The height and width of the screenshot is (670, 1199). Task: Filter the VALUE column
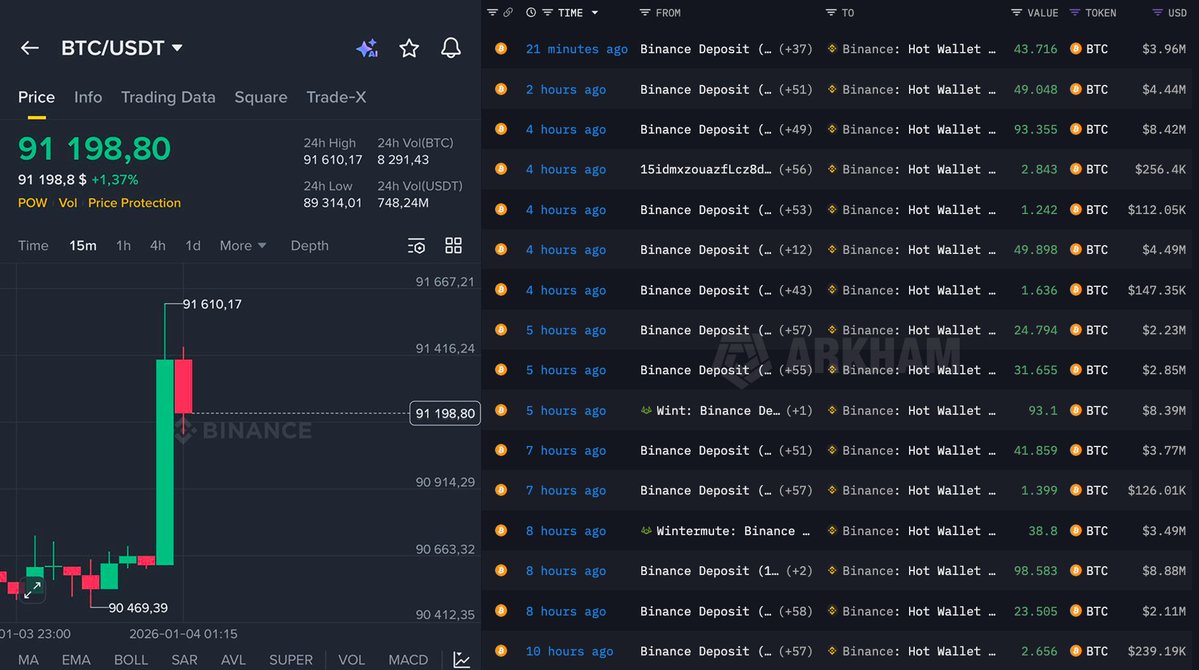(1016, 12)
